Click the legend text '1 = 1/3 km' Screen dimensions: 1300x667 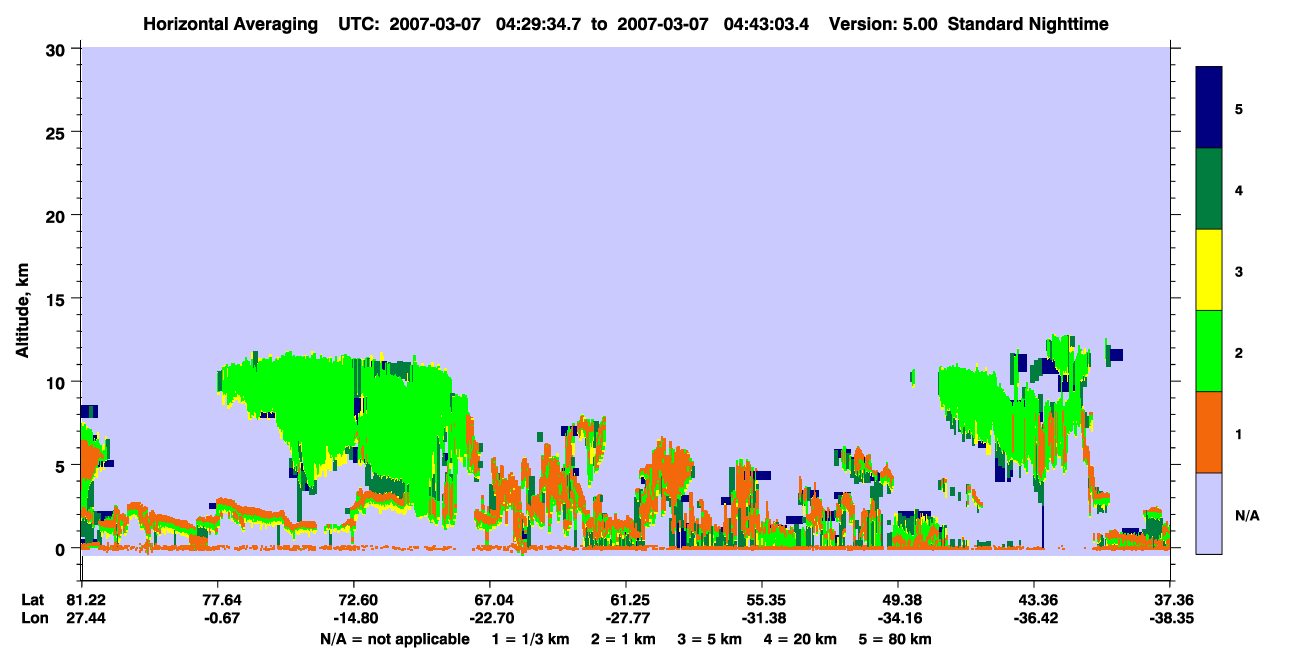coord(529,639)
